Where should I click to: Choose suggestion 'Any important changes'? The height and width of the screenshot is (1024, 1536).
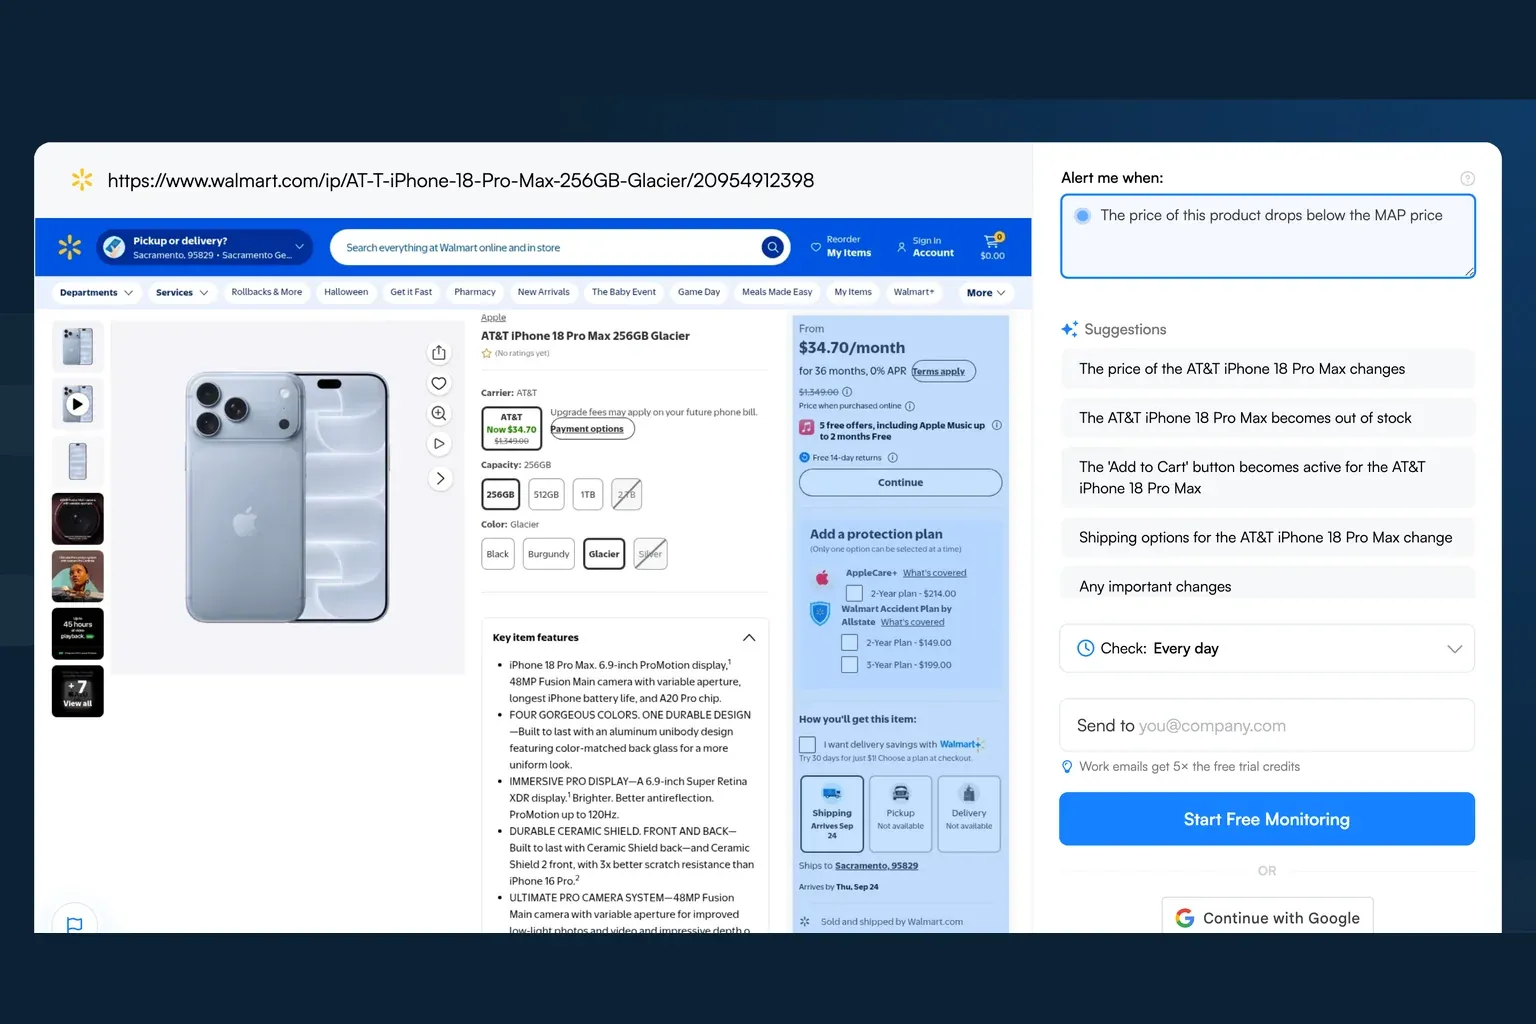tap(1267, 586)
